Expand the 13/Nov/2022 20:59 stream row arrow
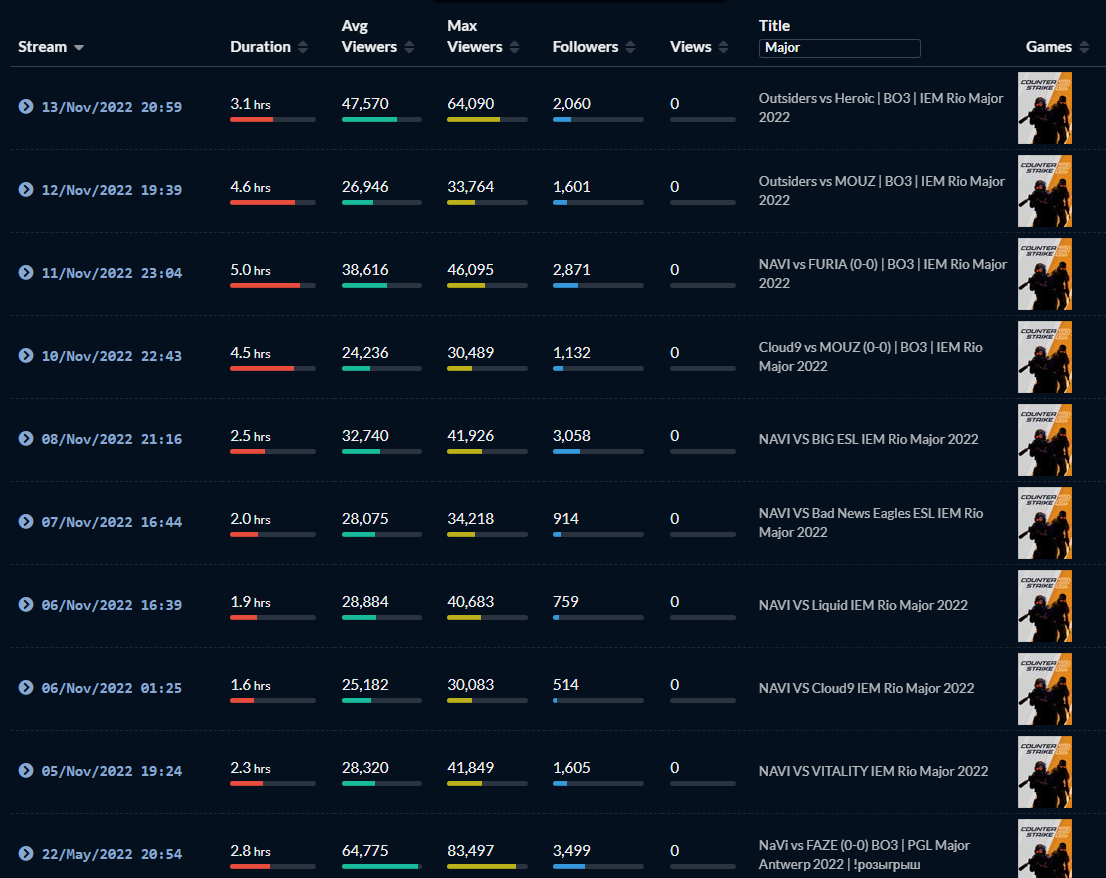Viewport: 1106px width, 878px height. pos(26,106)
